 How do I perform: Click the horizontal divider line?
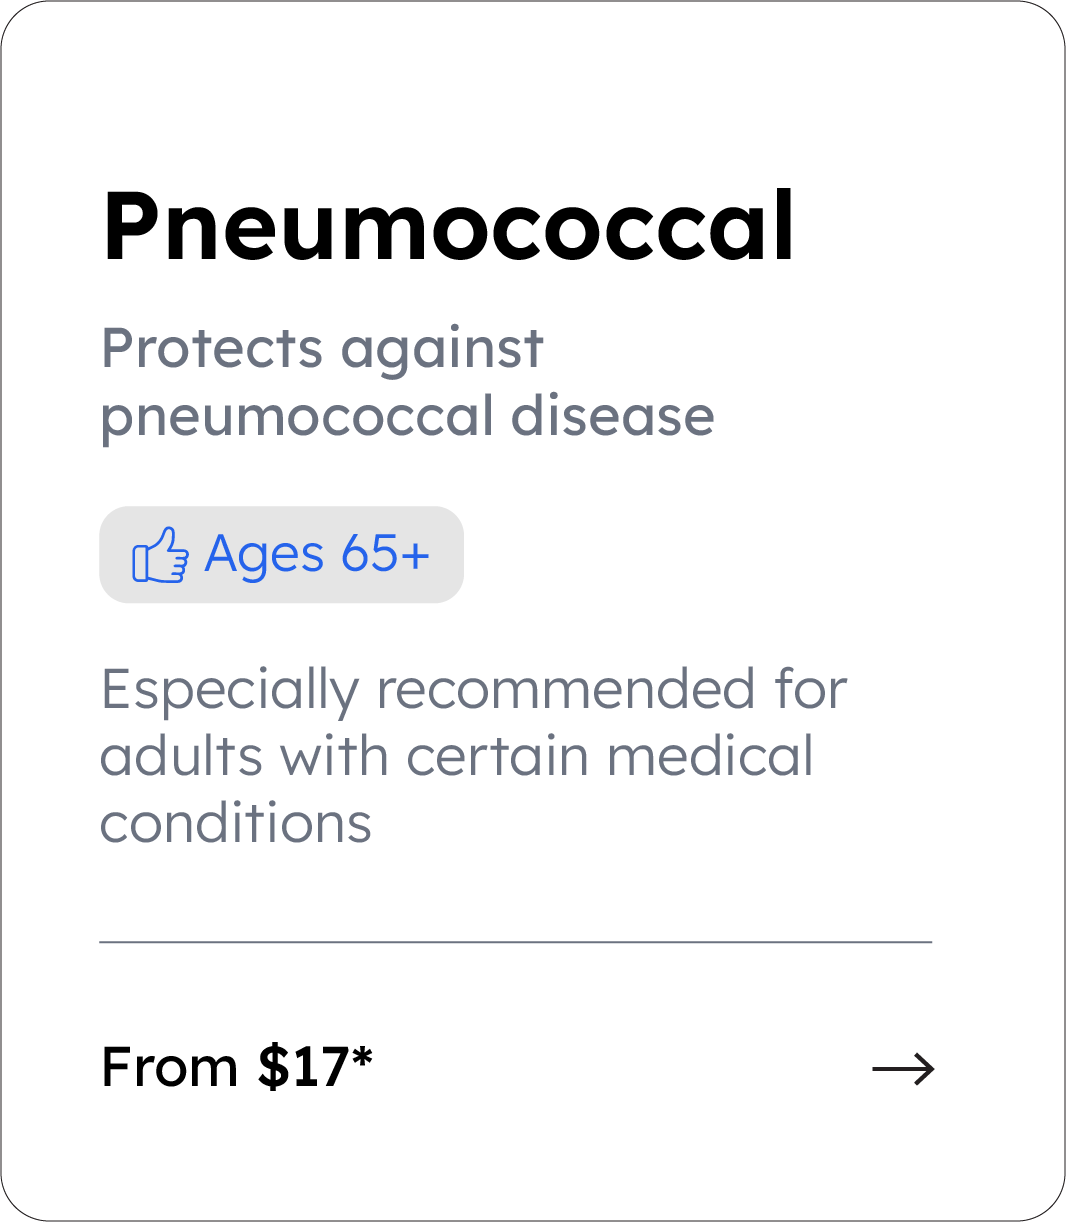point(515,942)
